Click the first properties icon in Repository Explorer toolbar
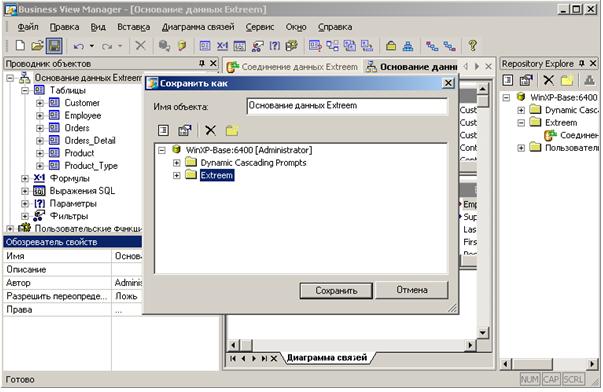 click(x=508, y=80)
